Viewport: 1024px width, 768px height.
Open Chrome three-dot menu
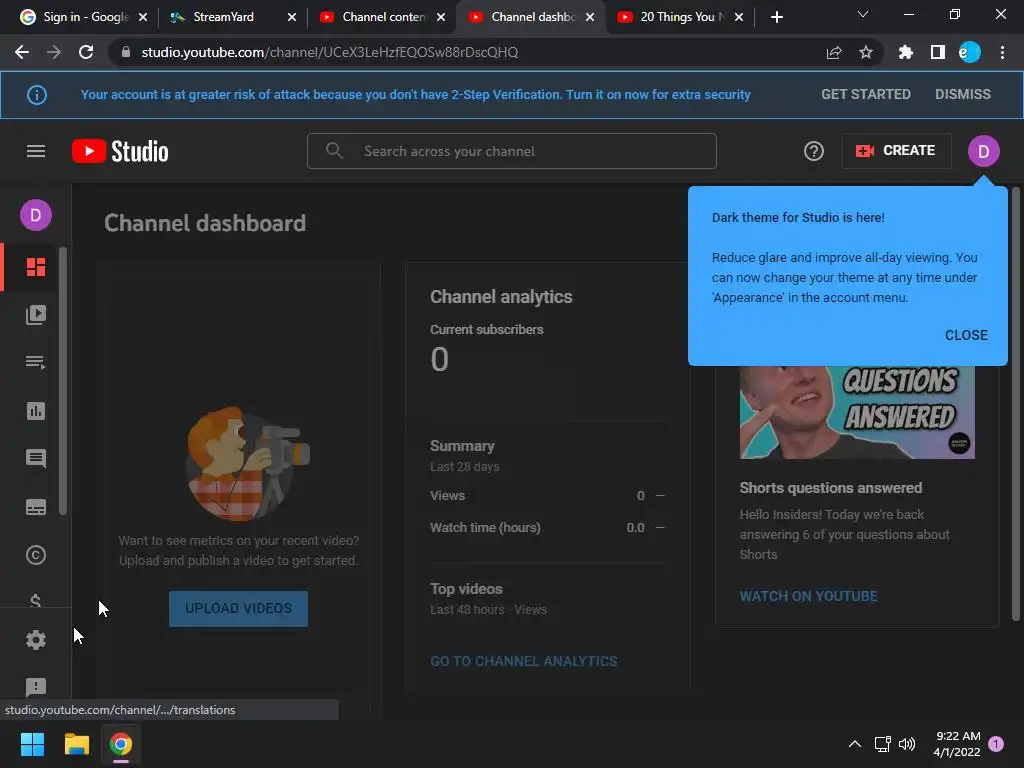[1002, 52]
